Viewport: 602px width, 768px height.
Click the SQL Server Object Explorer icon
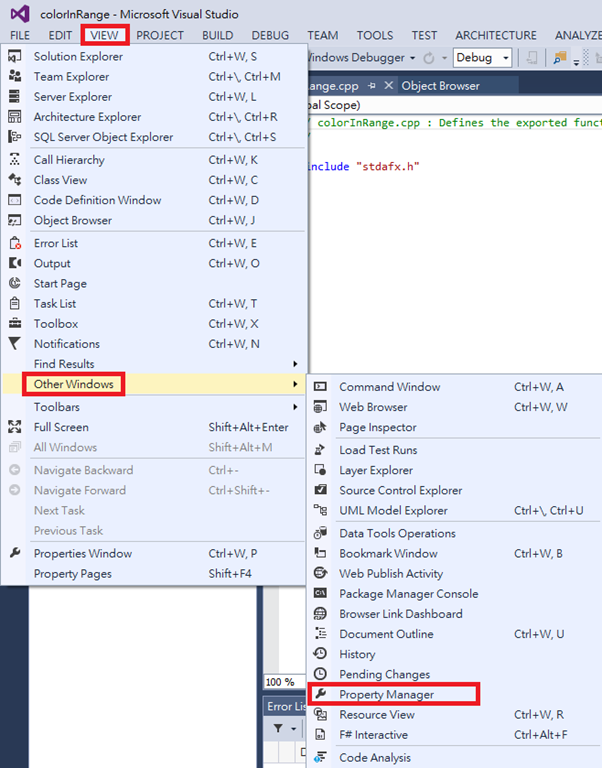point(15,137)
